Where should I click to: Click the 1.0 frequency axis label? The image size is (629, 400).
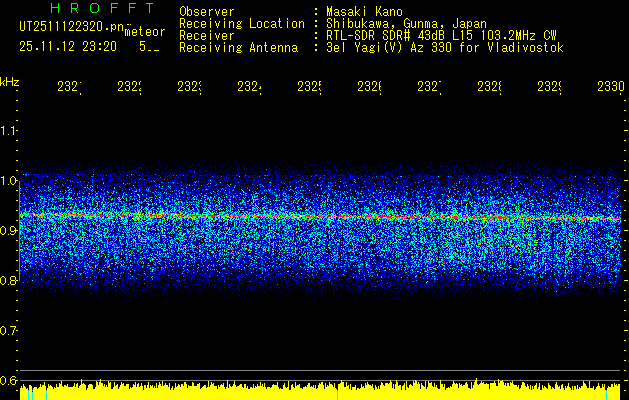[9, 181]
